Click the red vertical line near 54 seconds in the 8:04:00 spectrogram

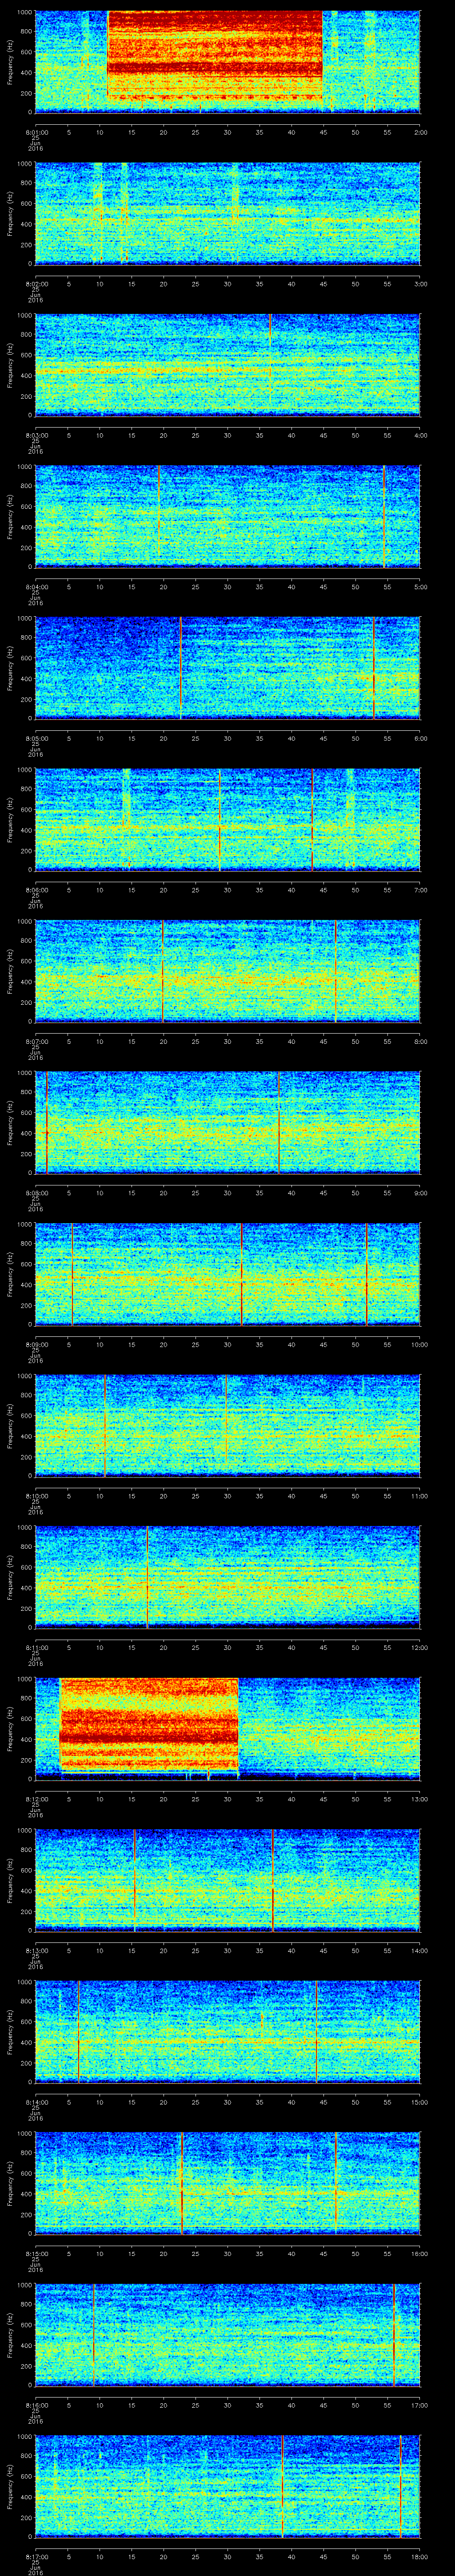pyautogui.click(x=384, y=516)
